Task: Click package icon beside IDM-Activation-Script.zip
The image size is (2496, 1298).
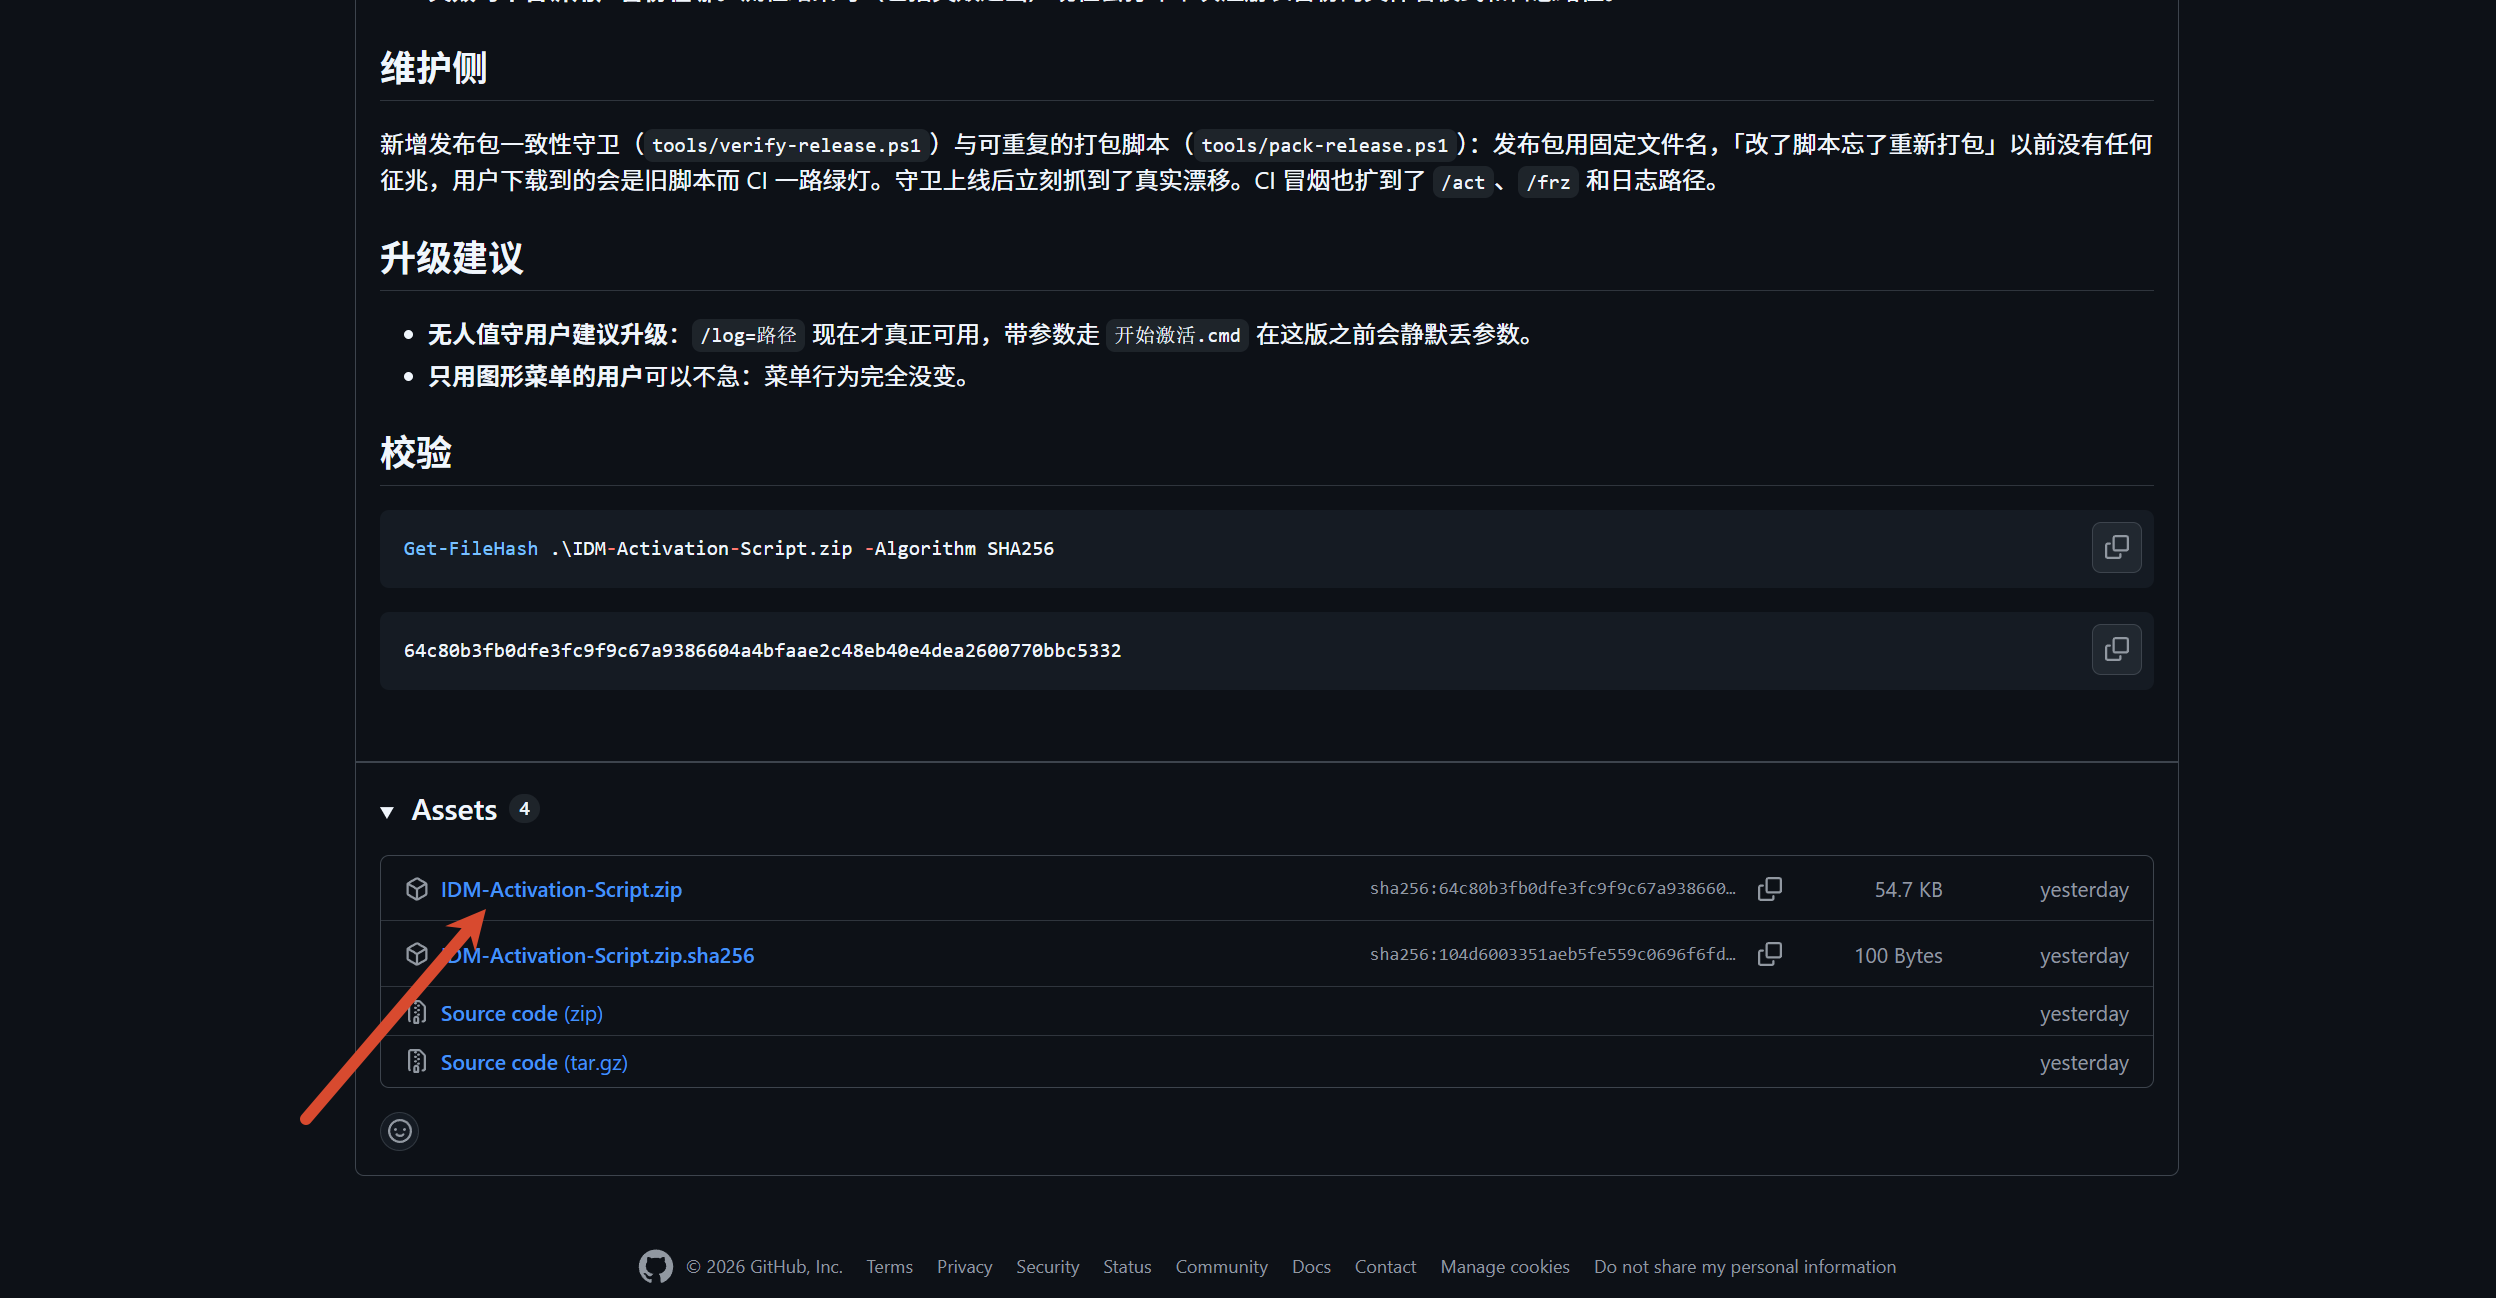Action: 416,888
